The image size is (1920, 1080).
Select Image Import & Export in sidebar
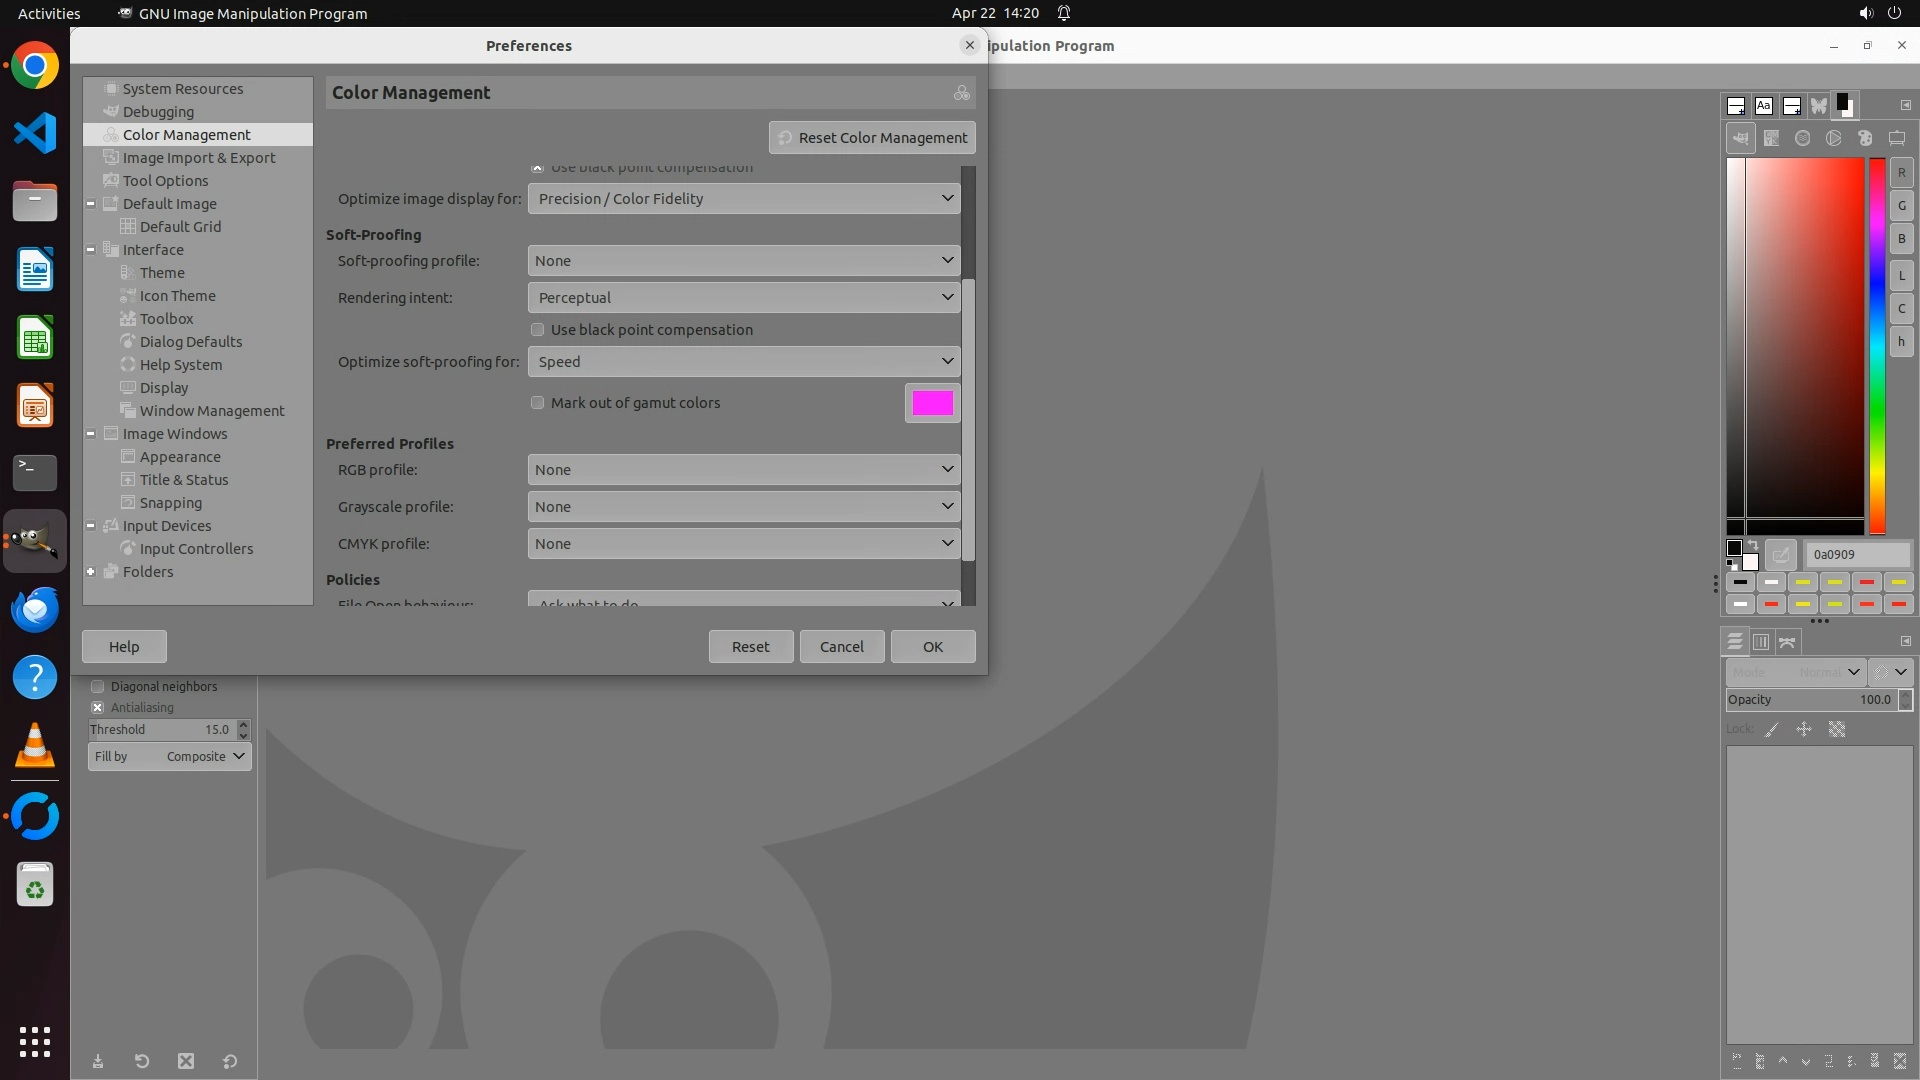[x=199, y=158]
